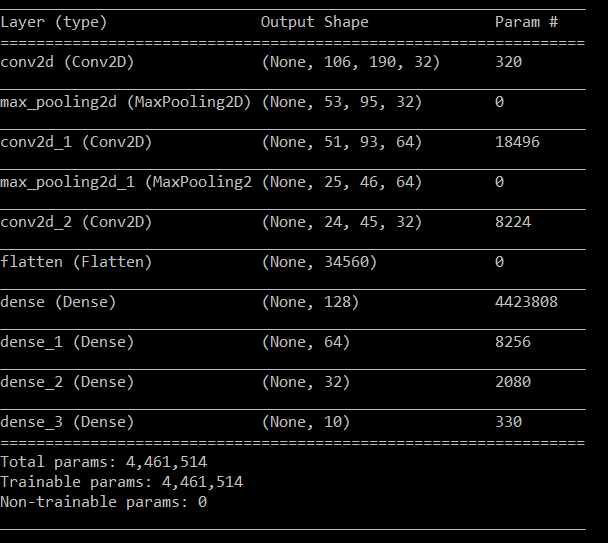The width and height of the screenshot is (608, 543).
Task: Click the conv2d_1 (Conv2D) layer entry
Action: coord(76,142)
